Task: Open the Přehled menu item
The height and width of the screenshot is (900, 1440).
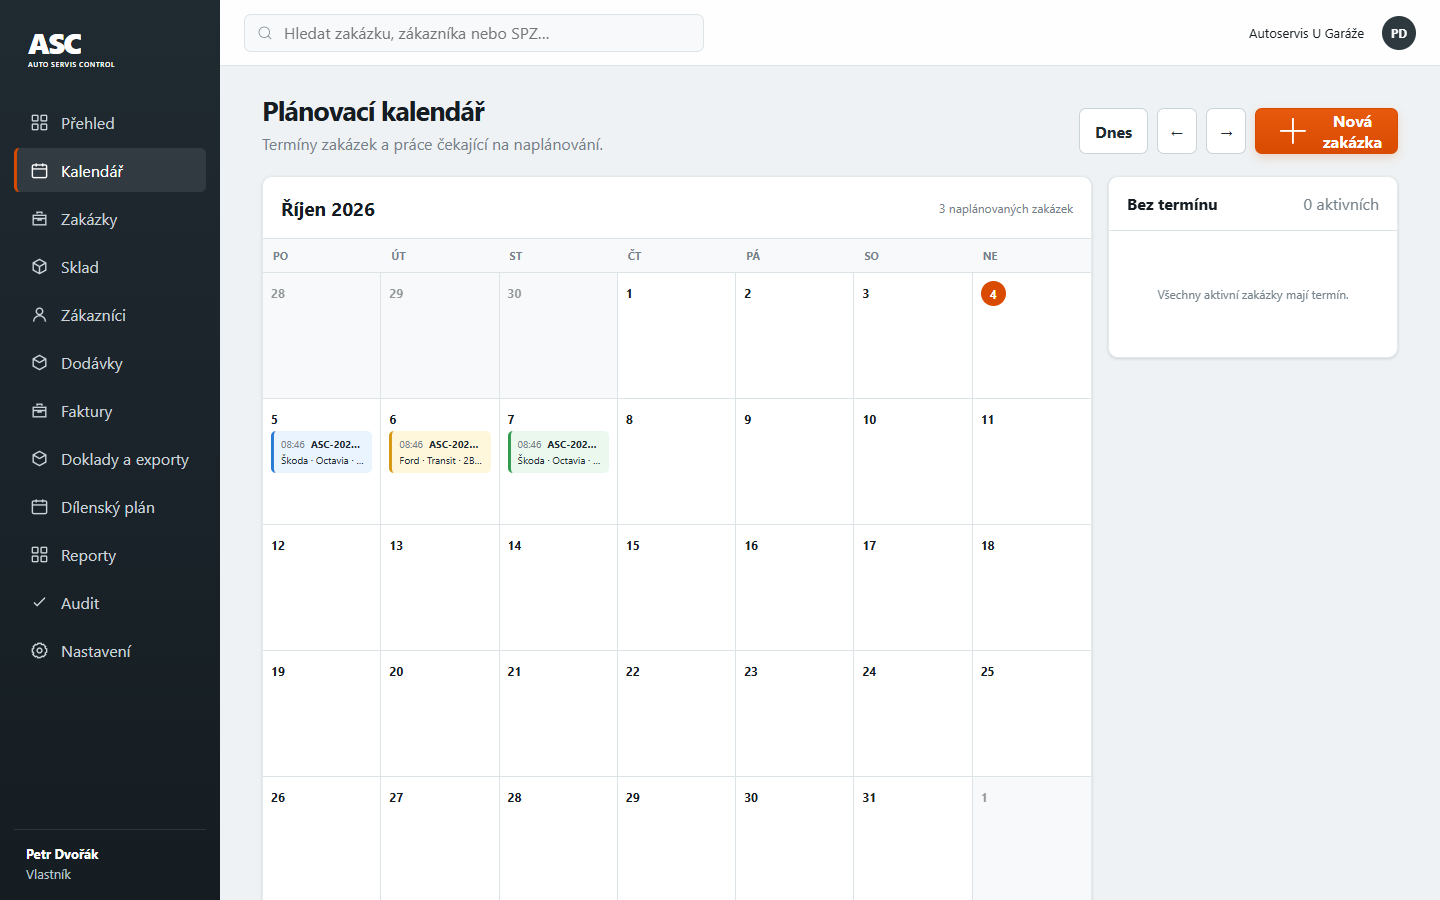Action: (110, 123)
